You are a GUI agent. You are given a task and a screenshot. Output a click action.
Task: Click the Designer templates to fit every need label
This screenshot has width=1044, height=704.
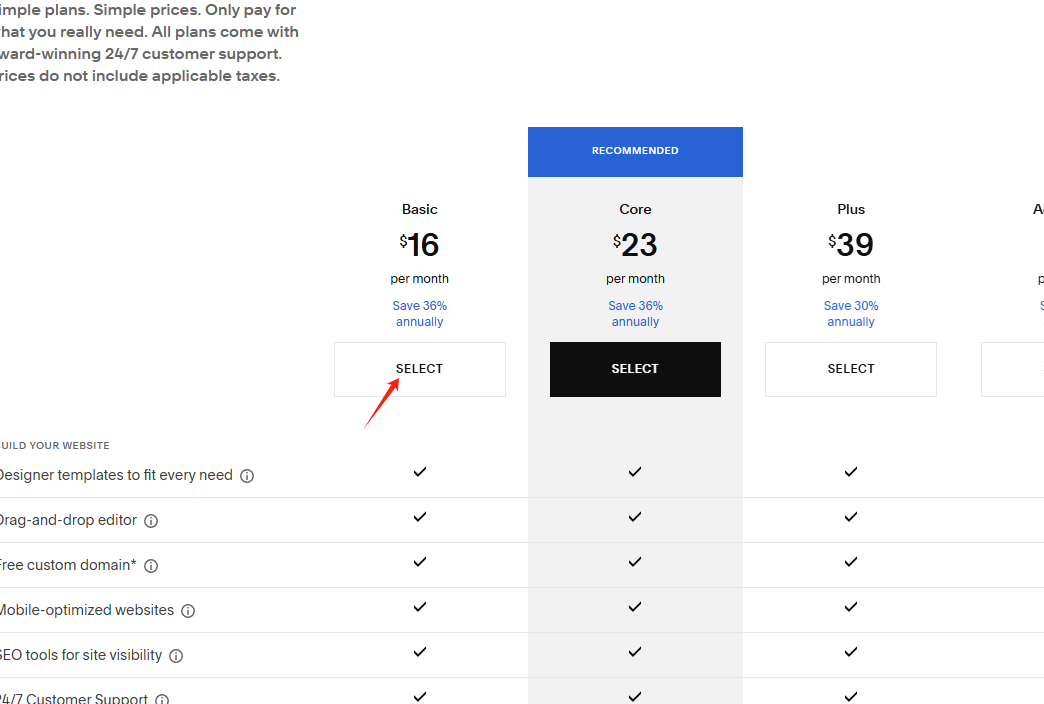[x=115, y=475]
